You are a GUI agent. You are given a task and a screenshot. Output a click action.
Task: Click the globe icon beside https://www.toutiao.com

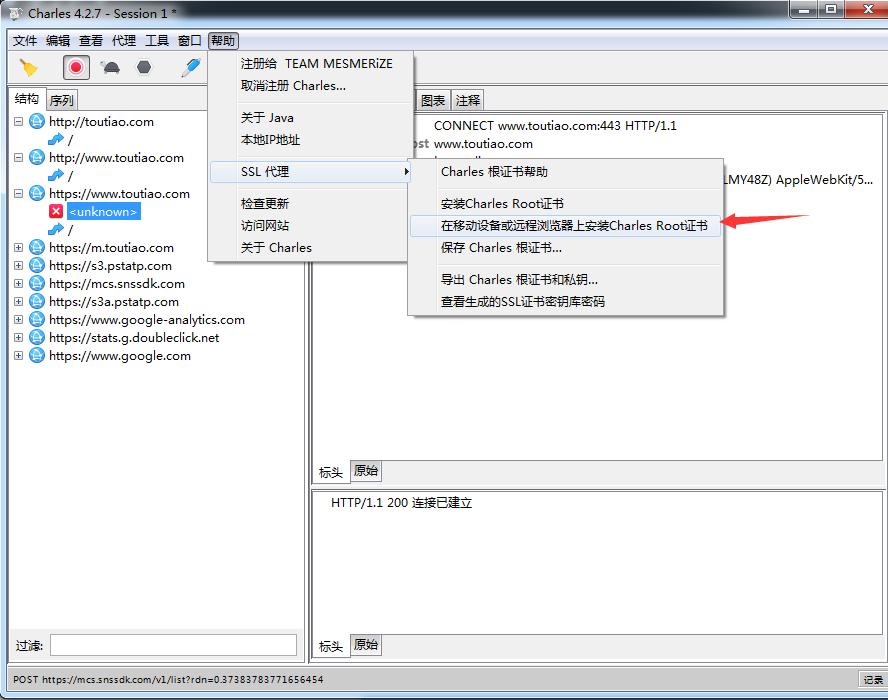click(x=37, y=193)
